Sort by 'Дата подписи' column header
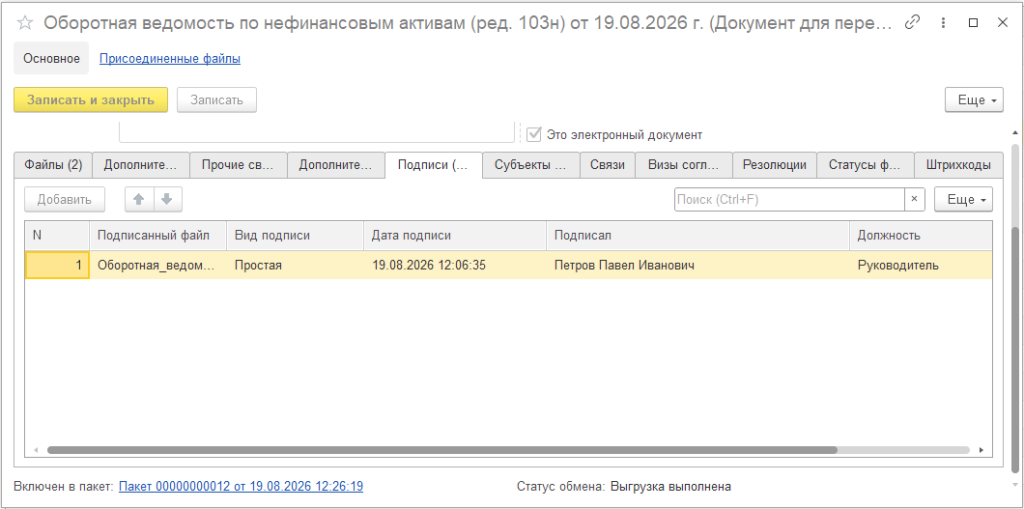This screenshot has height=509, width=1024. point(455,235)
